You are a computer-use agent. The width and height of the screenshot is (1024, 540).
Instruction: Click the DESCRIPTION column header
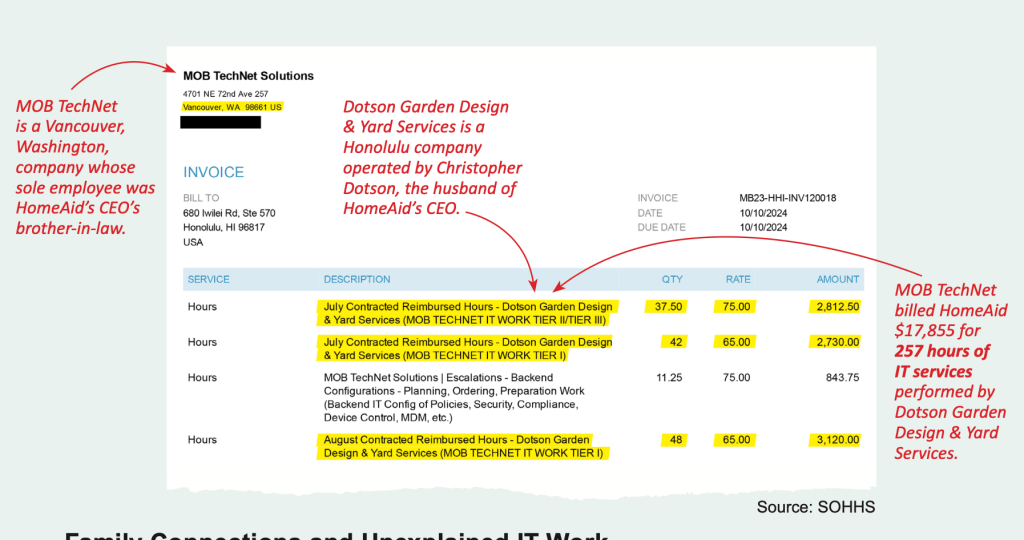[357, 279]
